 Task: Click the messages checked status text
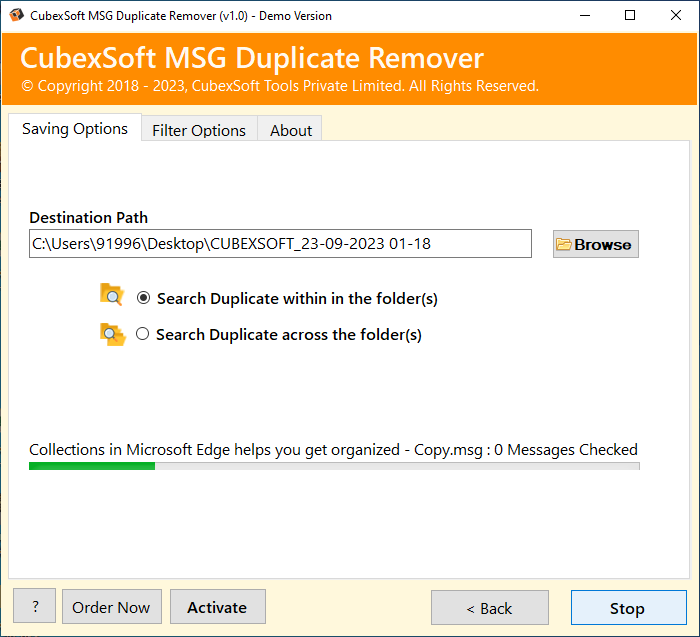[x=333, y=450]
